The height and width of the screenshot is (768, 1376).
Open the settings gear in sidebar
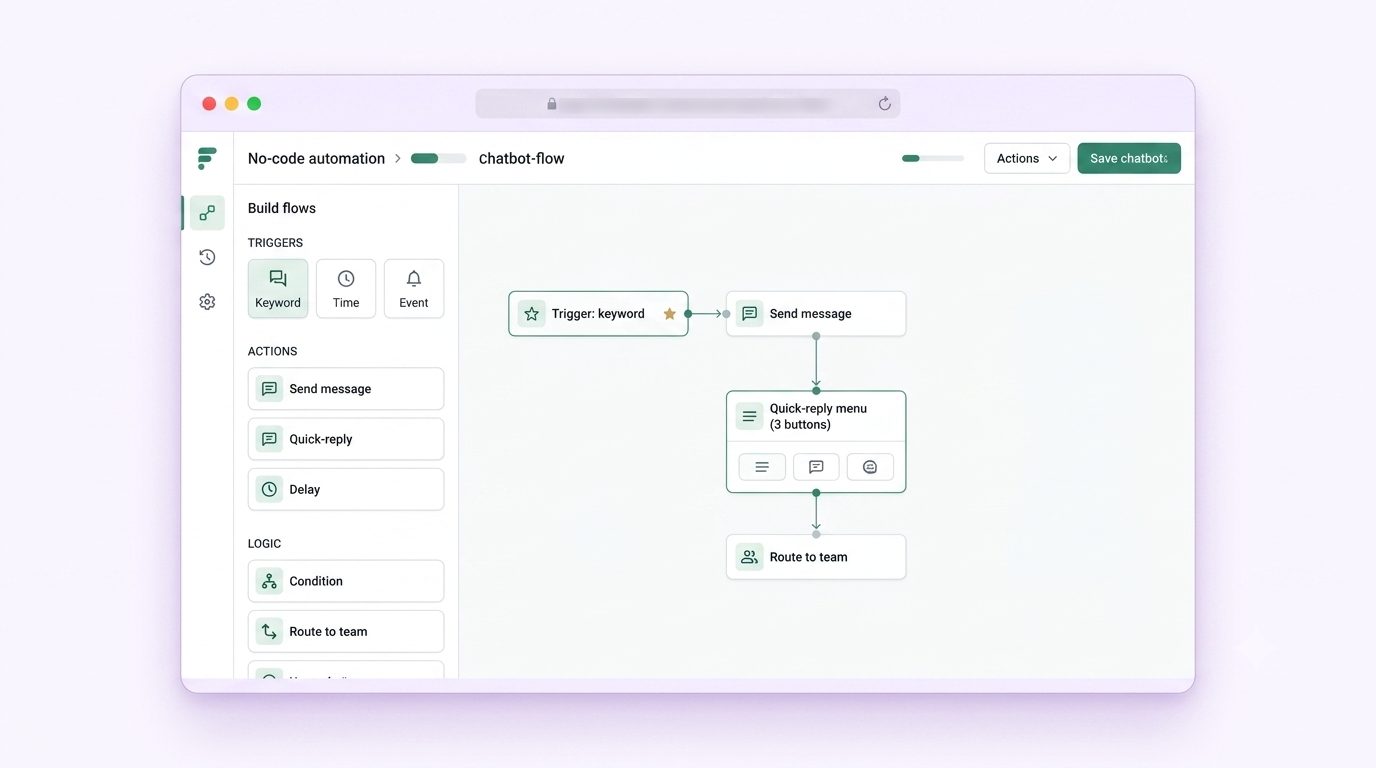[207, 302]
